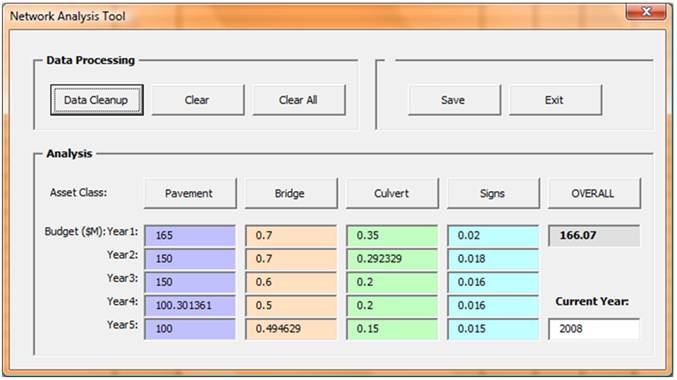
Task: Select the Bridge Year3 field showing 0.6
Action: (291, 282)
